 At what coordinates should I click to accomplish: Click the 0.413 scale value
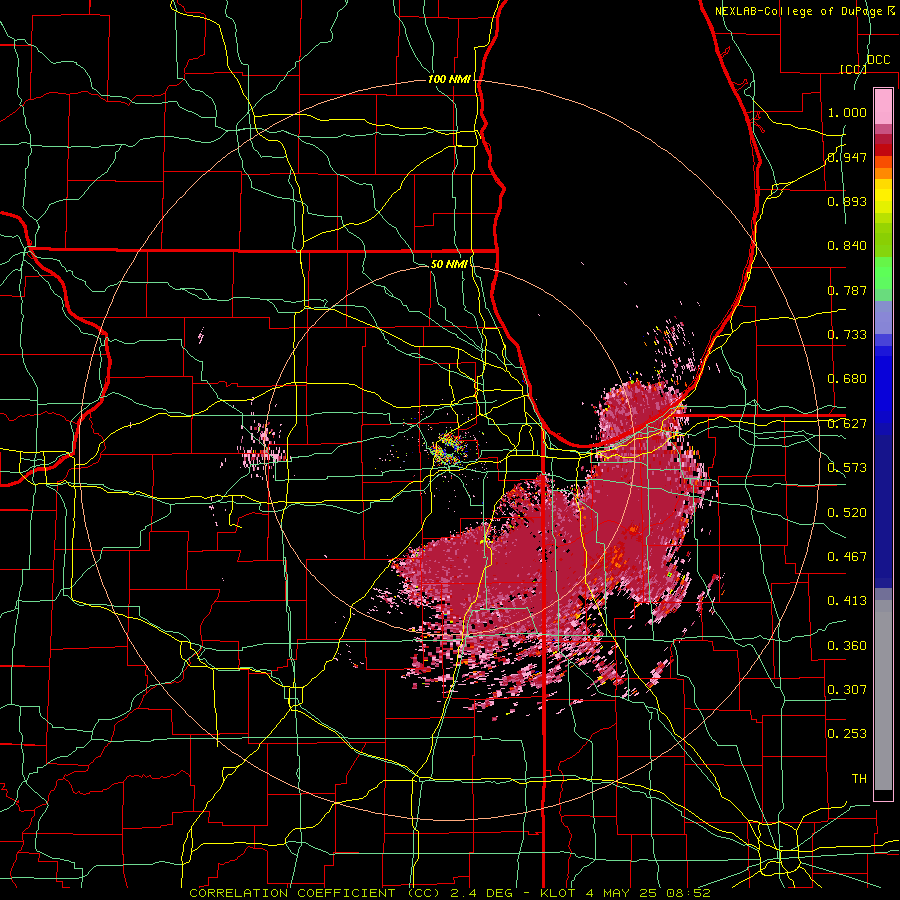coord(847,601)
